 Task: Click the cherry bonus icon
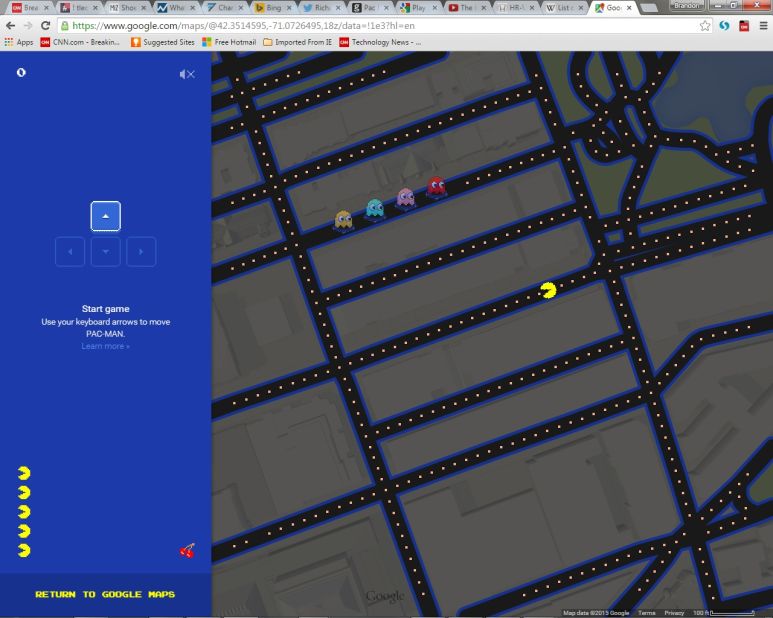pos(187,551)
